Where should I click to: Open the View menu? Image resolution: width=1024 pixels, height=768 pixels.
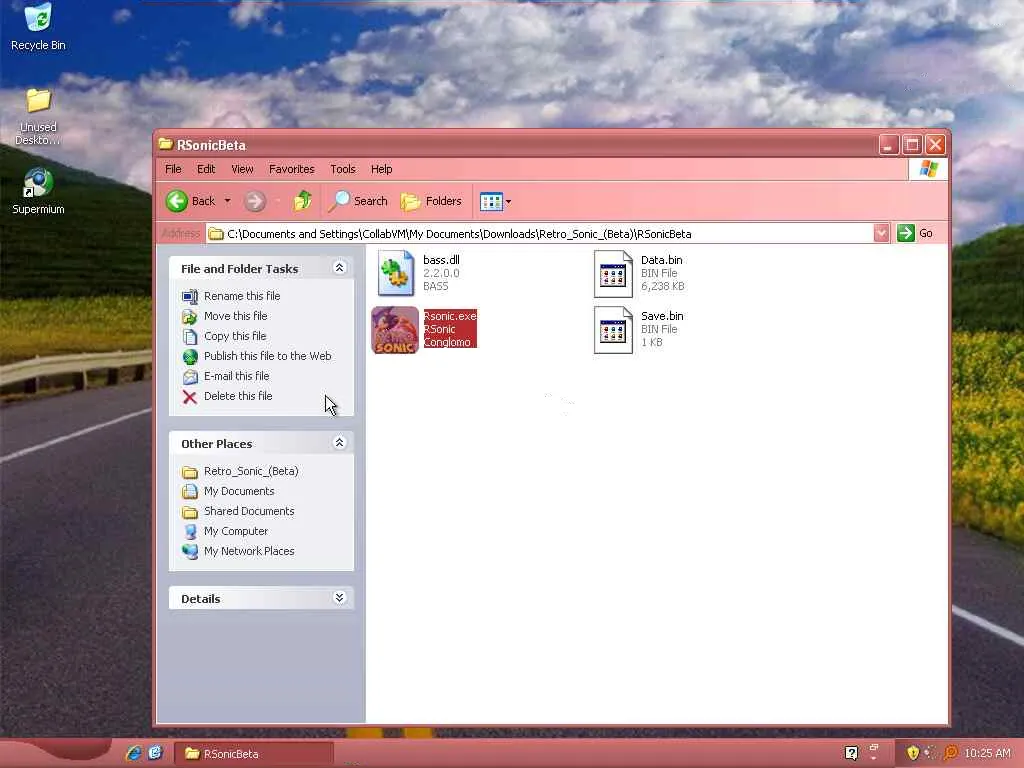point(242,169)
